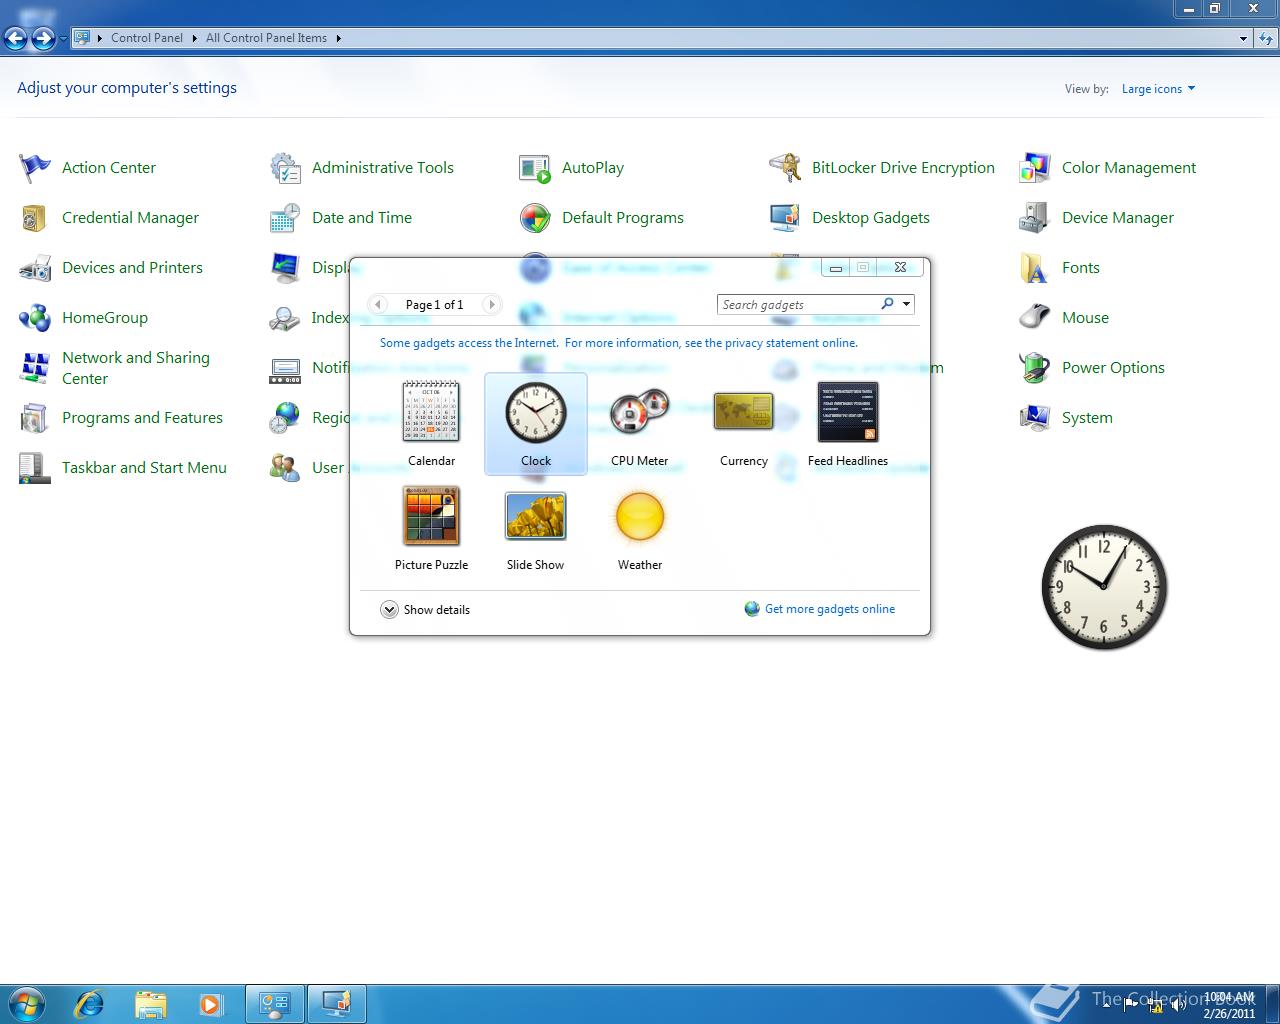The width and height of the screenshot is (1280, 1024).
Task: Click the gadget search magnifier icon
Action: click(887, 304)
